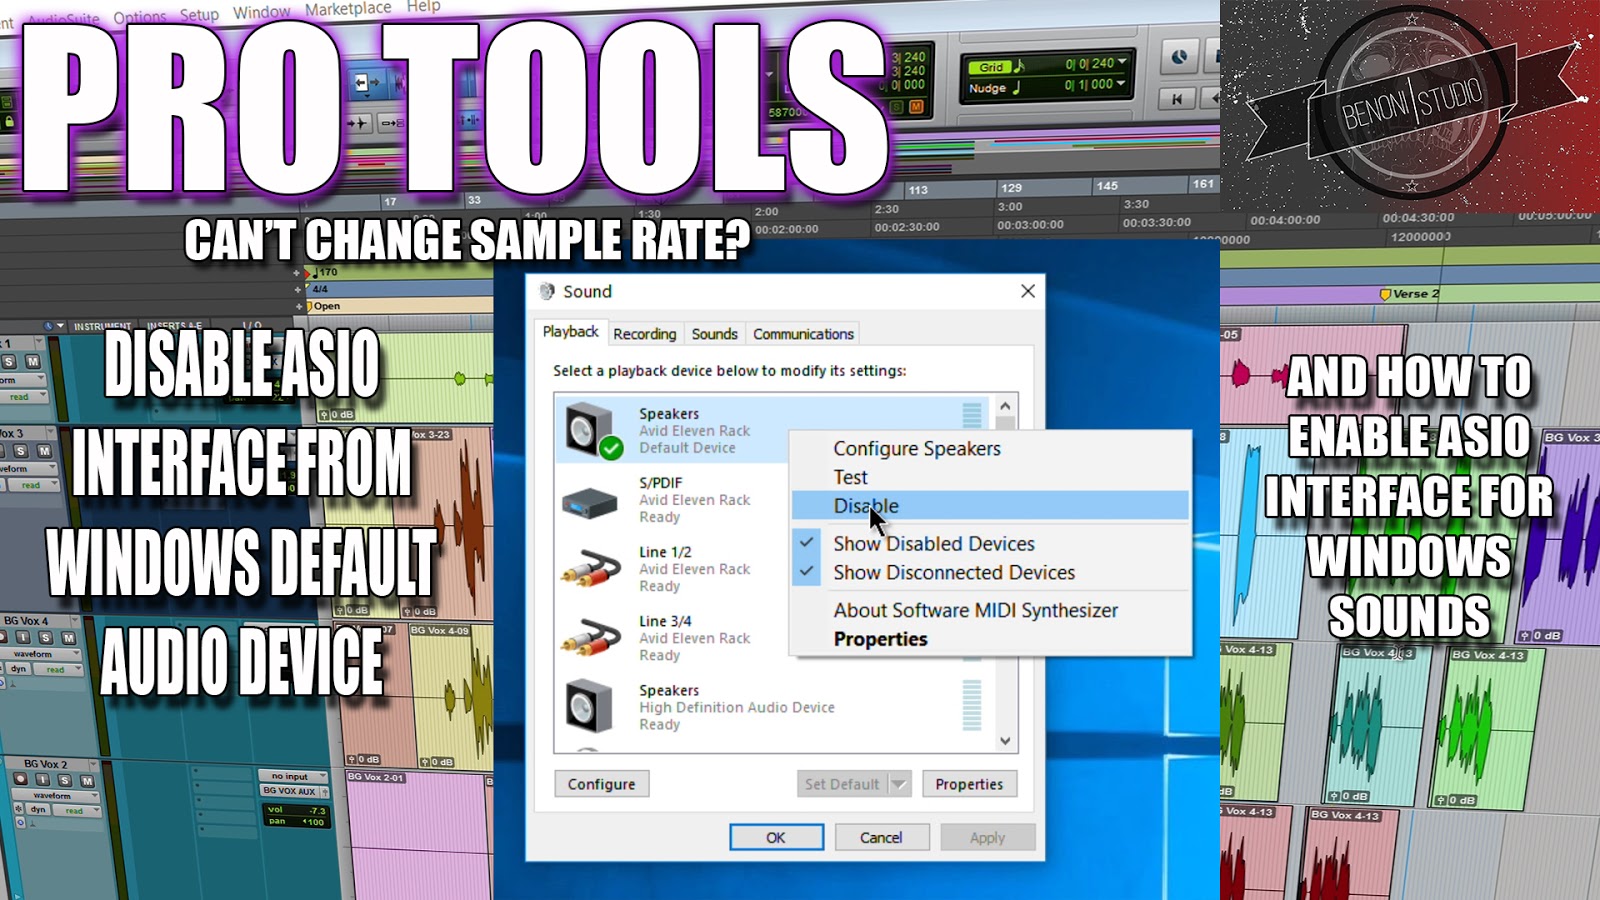The image size is (1600, 900).
Task: Toggle input monitoring on BG Vox 2 track
Action: tap(42, 779)
